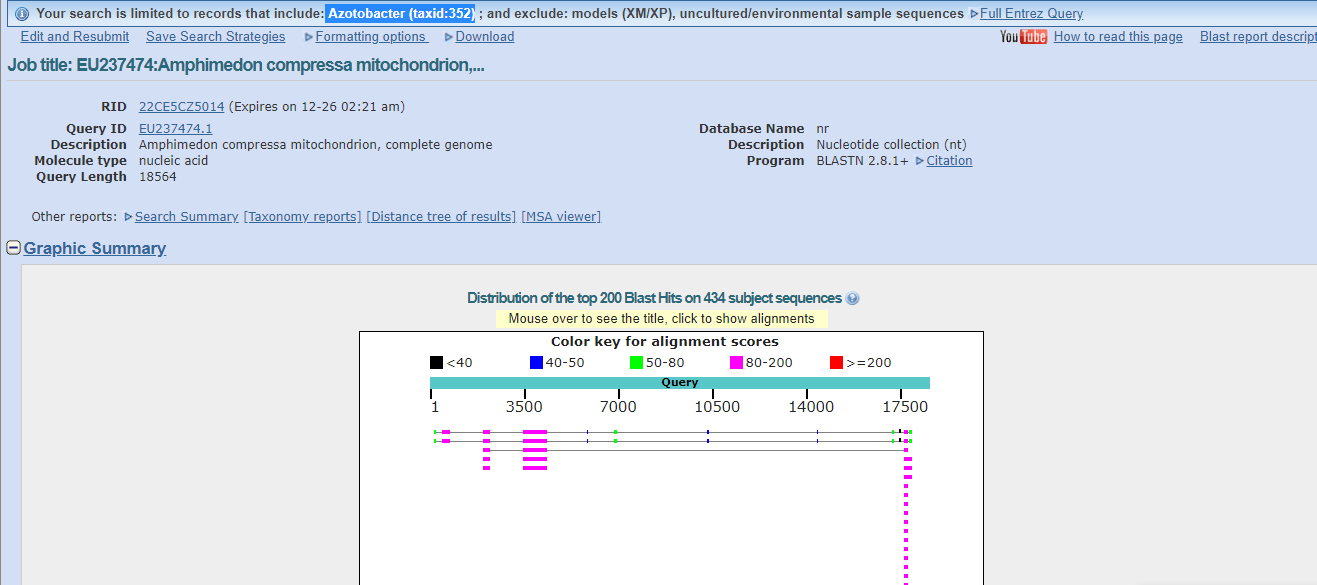Open Save Search Strategies
This screenshot has width=1317, height=585.
(x=215, y=37)
